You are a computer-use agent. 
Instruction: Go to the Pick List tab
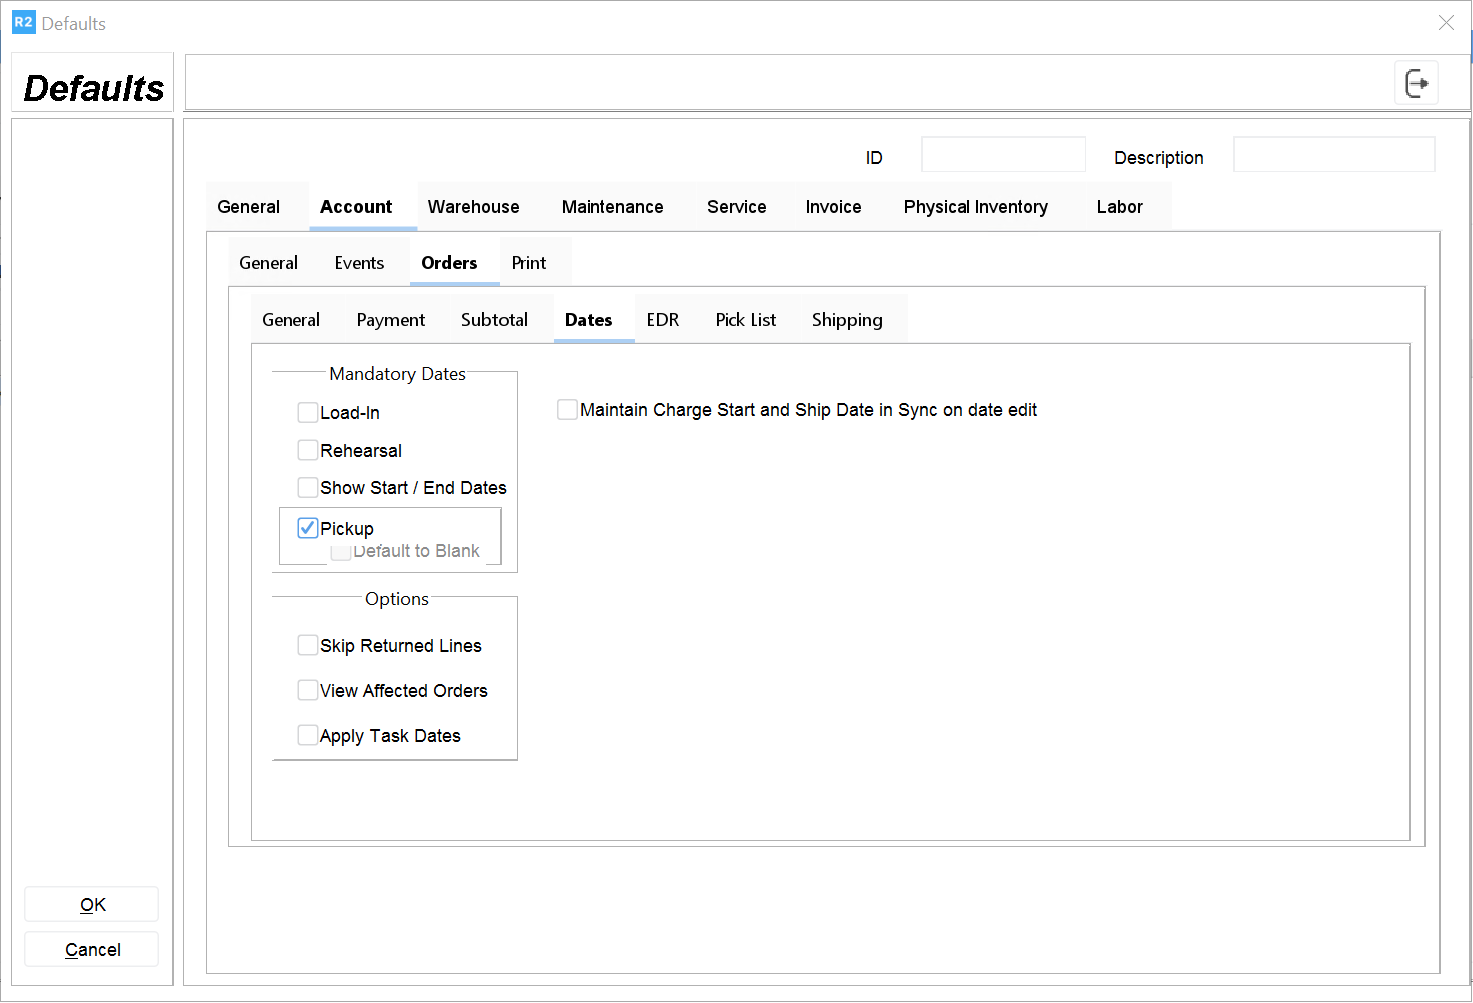point(745,320)
